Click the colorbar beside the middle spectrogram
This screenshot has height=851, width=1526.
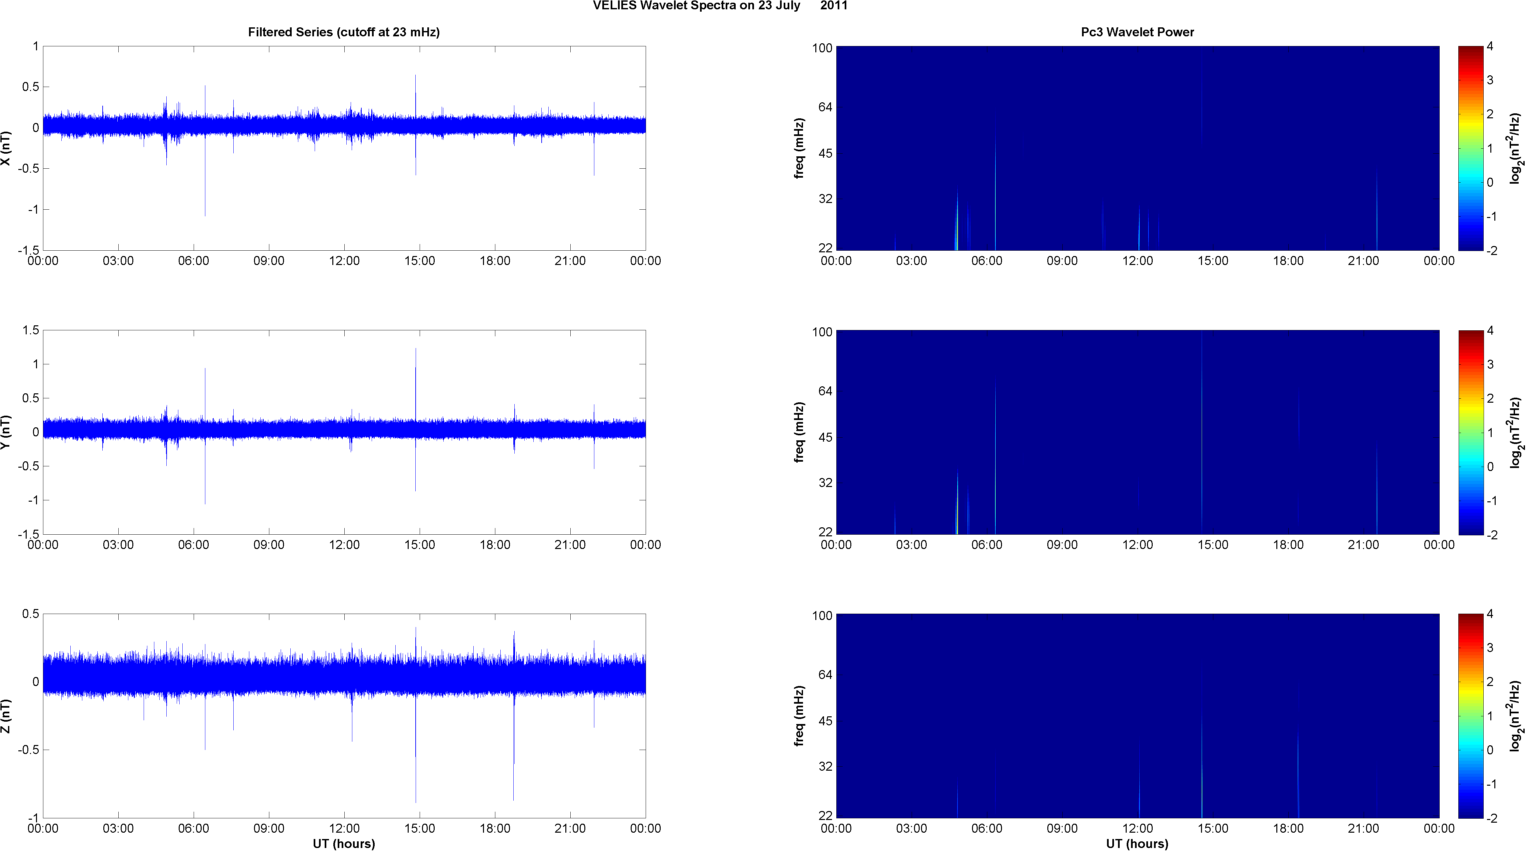pyautogui.click(x=1470, y=432)
